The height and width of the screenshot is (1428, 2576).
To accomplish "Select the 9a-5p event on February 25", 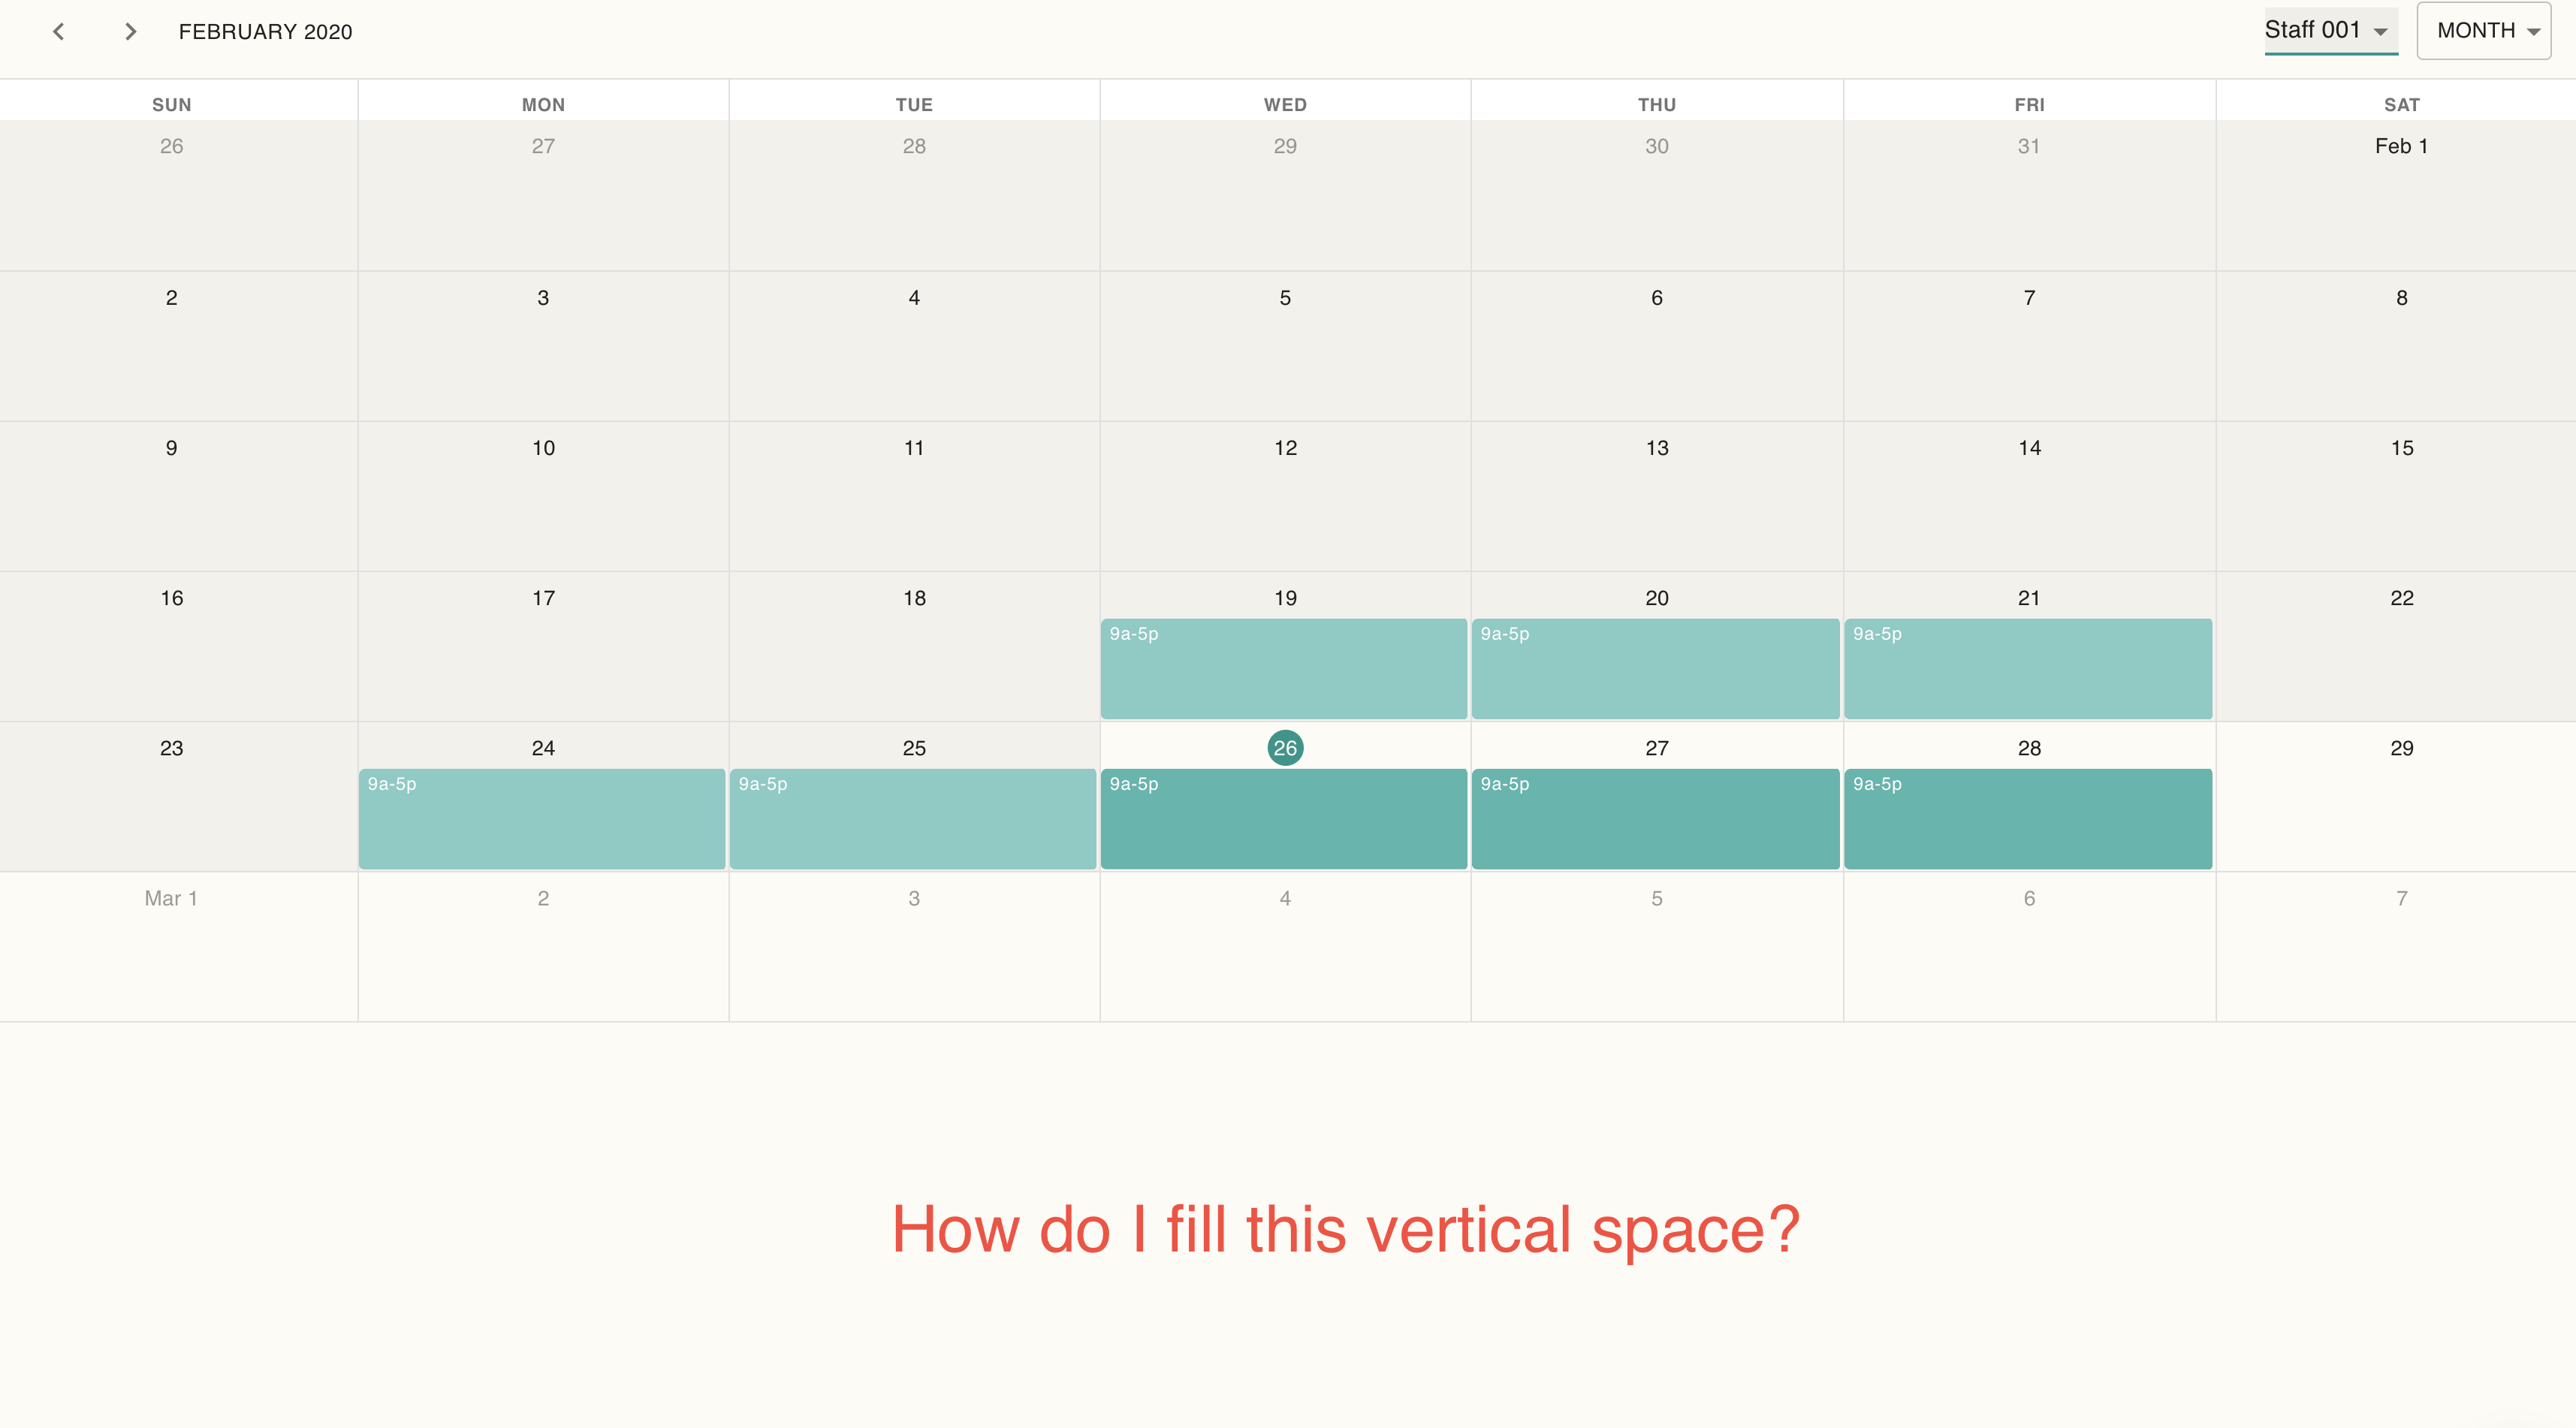I will coord(913,818).
